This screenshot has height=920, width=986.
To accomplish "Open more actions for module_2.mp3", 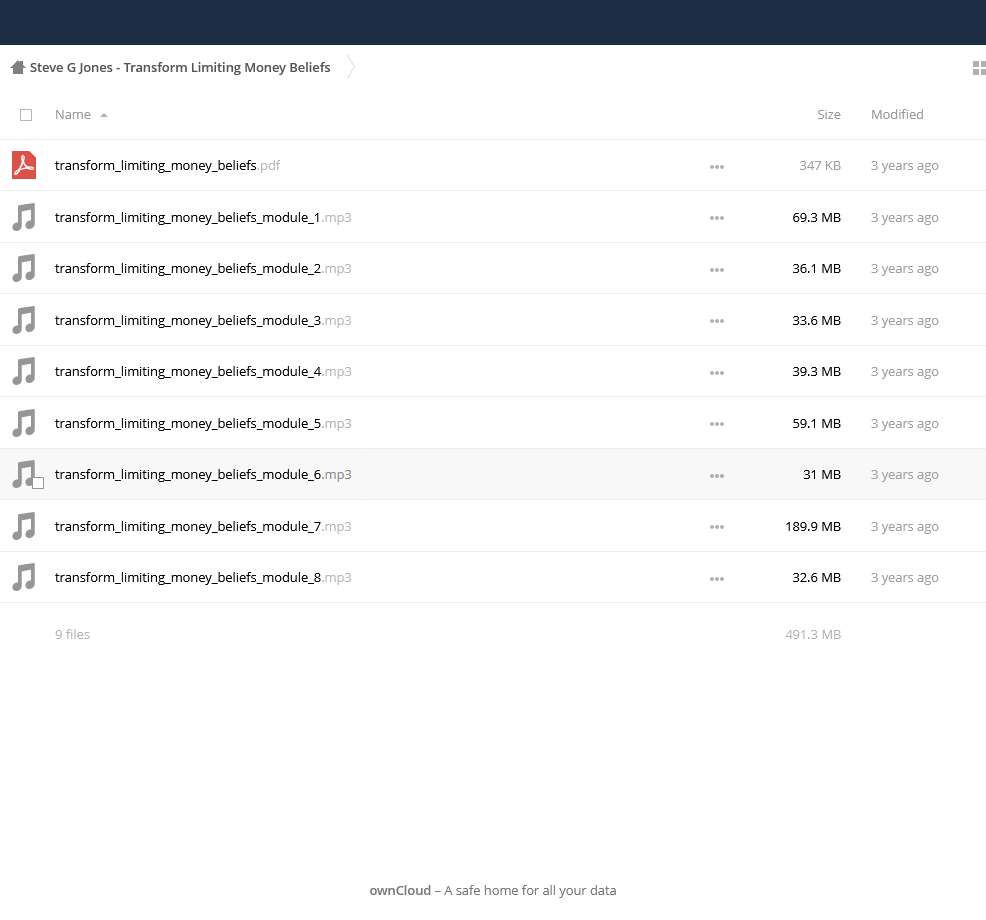I will point(717,270).
